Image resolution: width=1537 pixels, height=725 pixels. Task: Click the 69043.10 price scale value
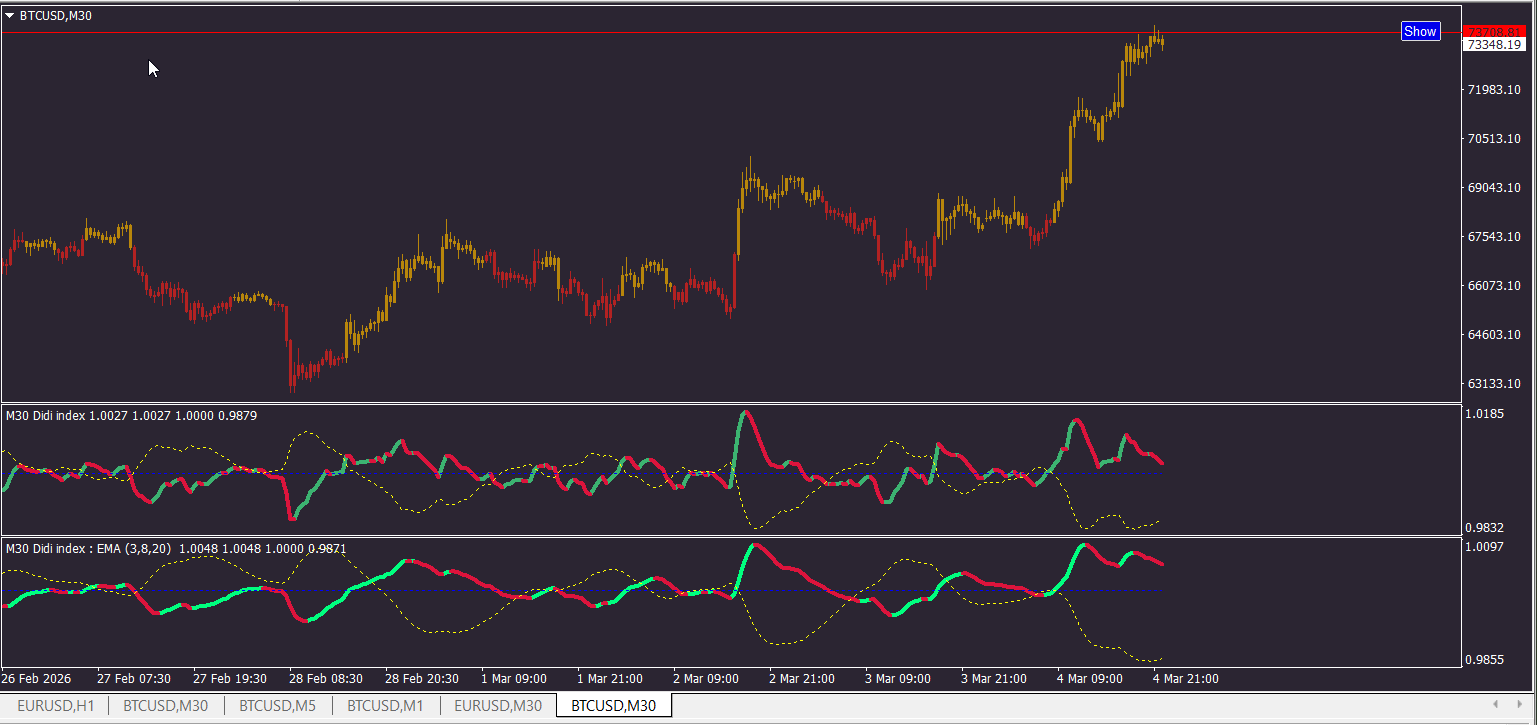click(x=1493, y=188)
